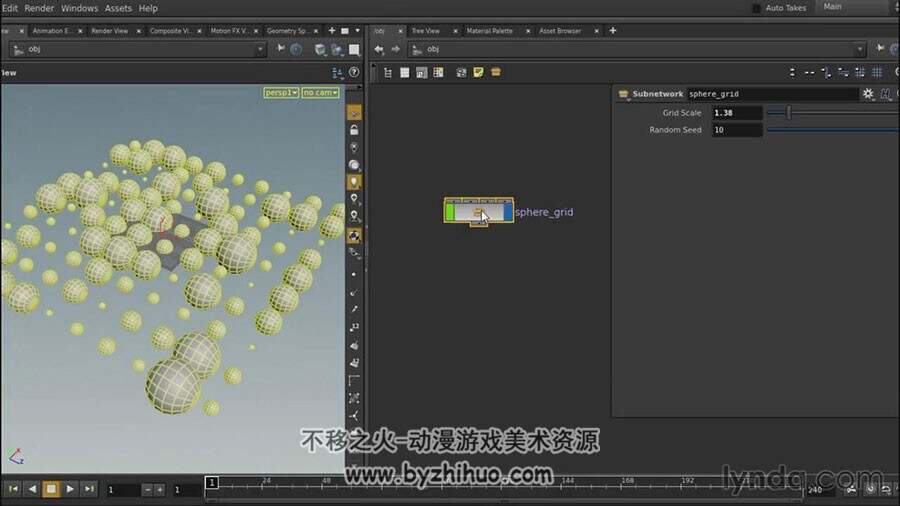Show the network table view icon
The image size is (900, 506).
pos(405,73)
